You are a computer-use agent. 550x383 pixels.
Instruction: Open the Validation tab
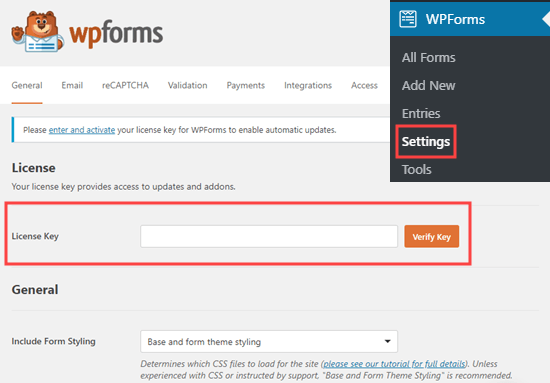187,86
